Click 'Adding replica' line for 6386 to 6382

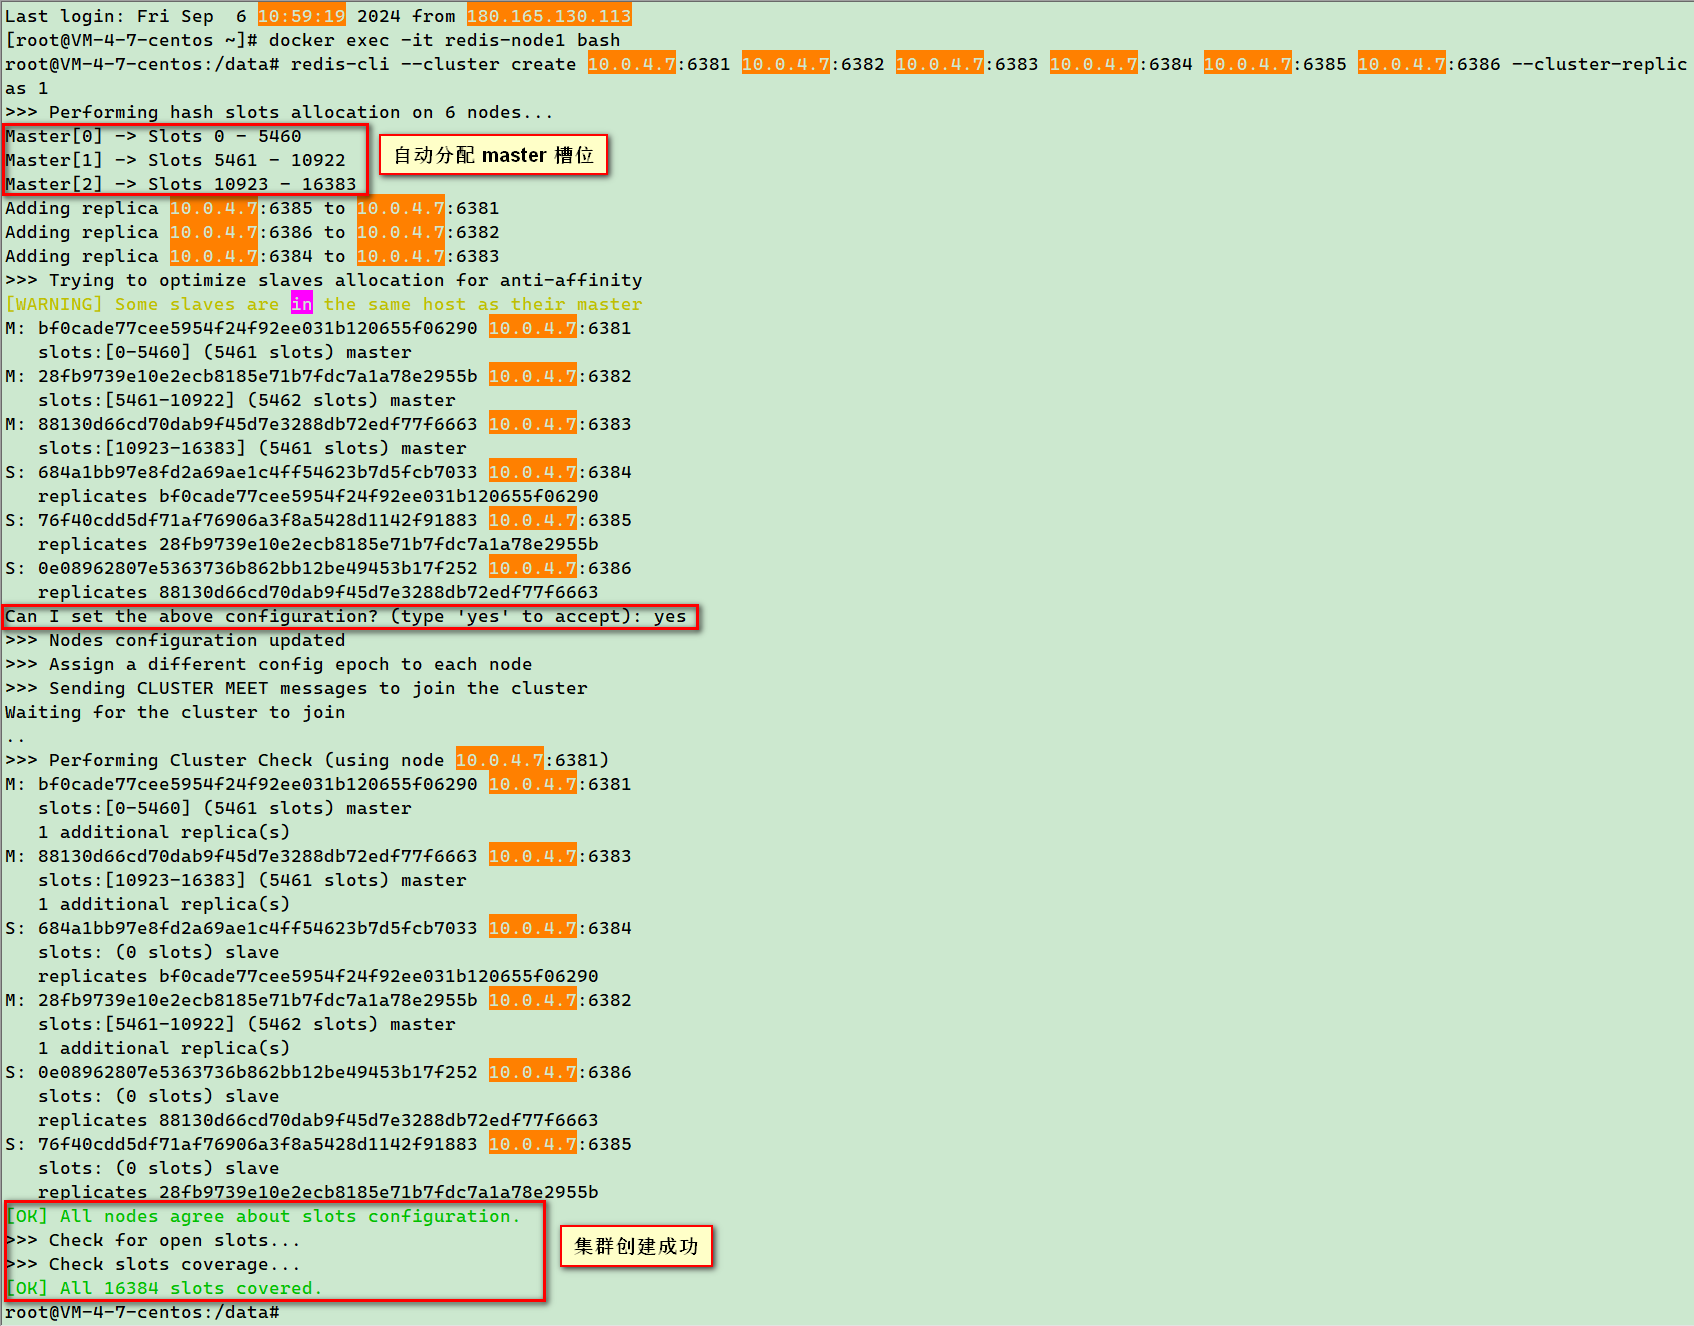coord(252,232)
